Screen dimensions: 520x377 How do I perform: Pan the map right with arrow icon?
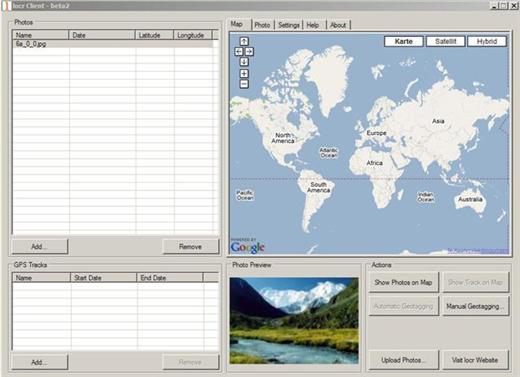pos(249,52)
